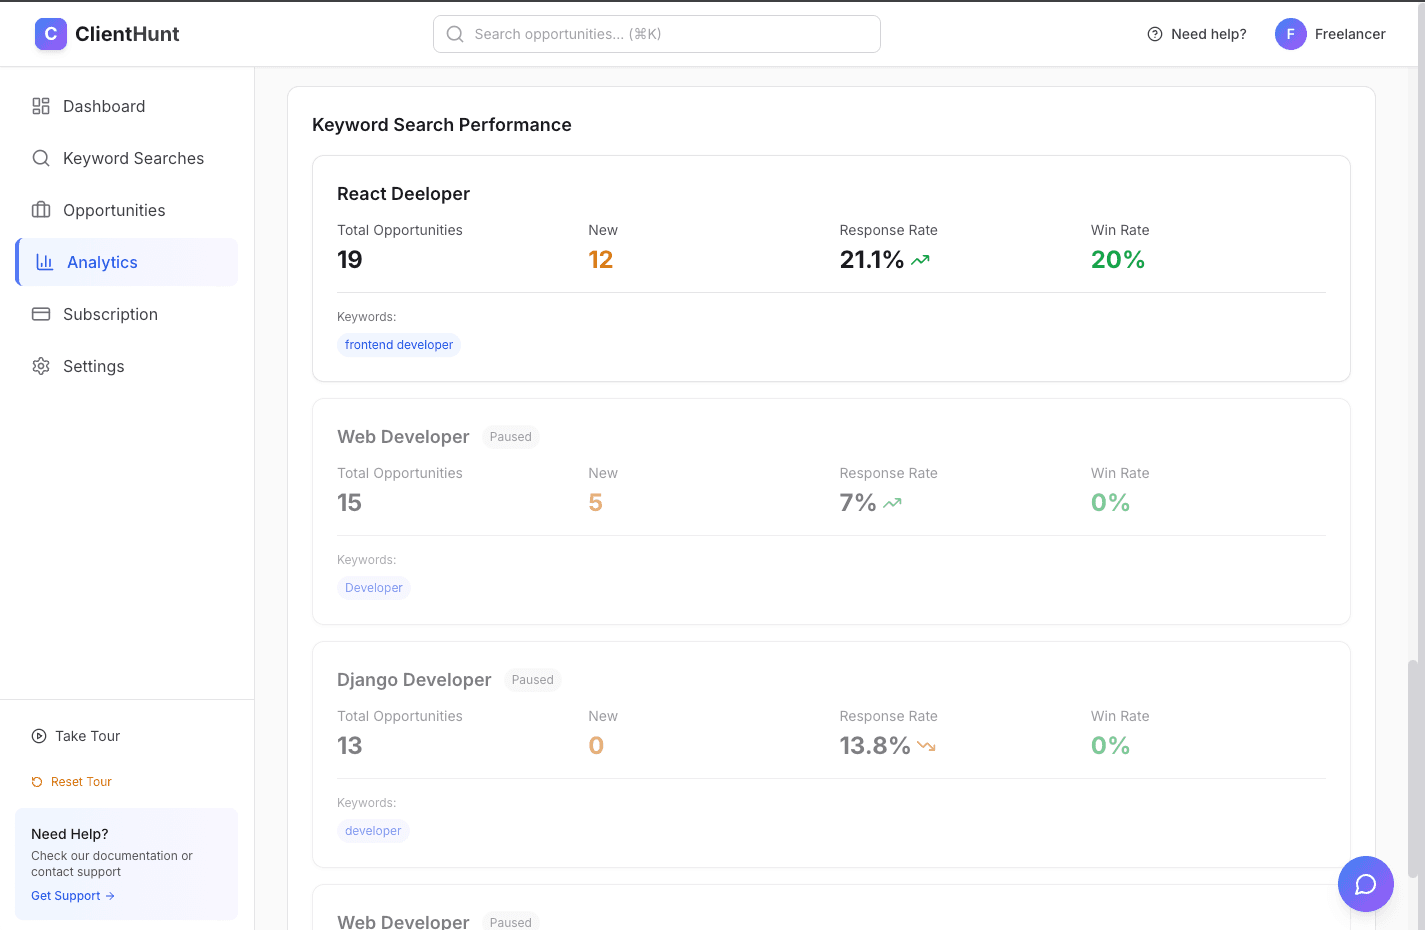Open the chat support bubble
The height and width of the screenshot is (930, 1425).
coord(1365,884)
